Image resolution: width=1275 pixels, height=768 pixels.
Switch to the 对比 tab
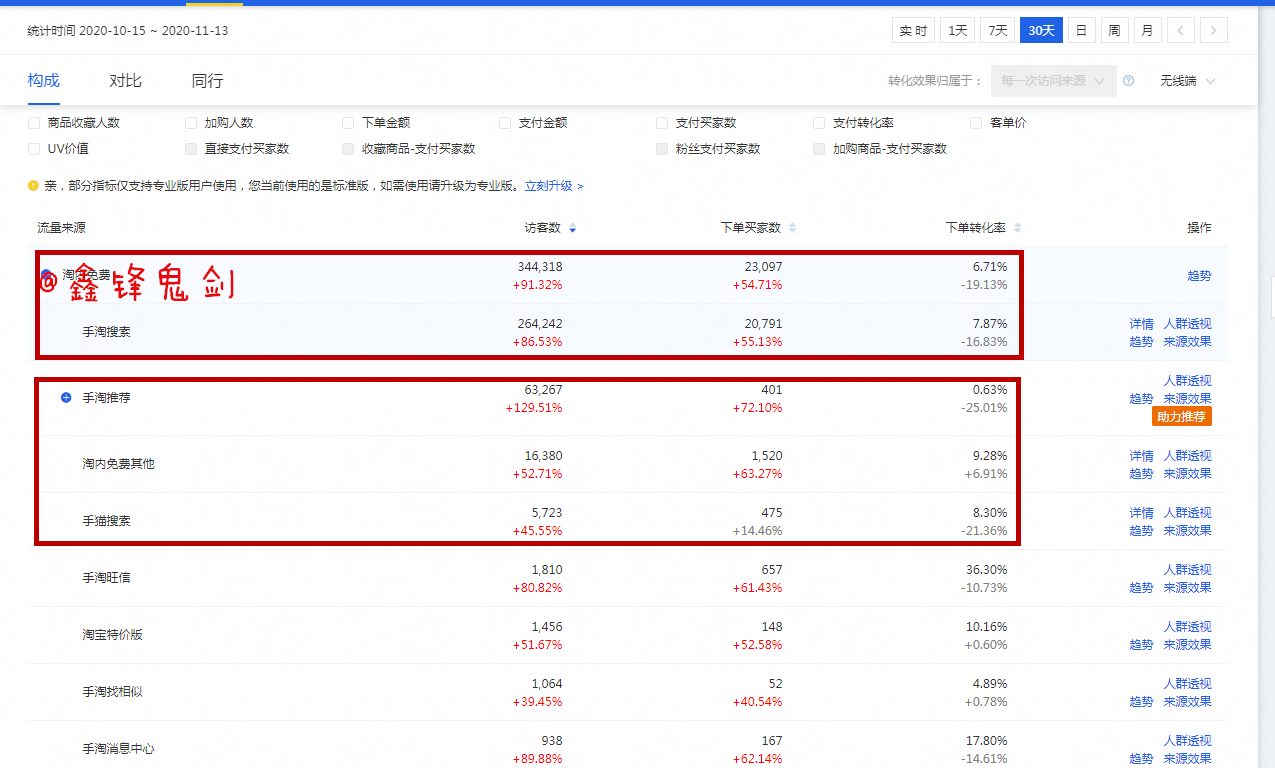pos(125,81)
